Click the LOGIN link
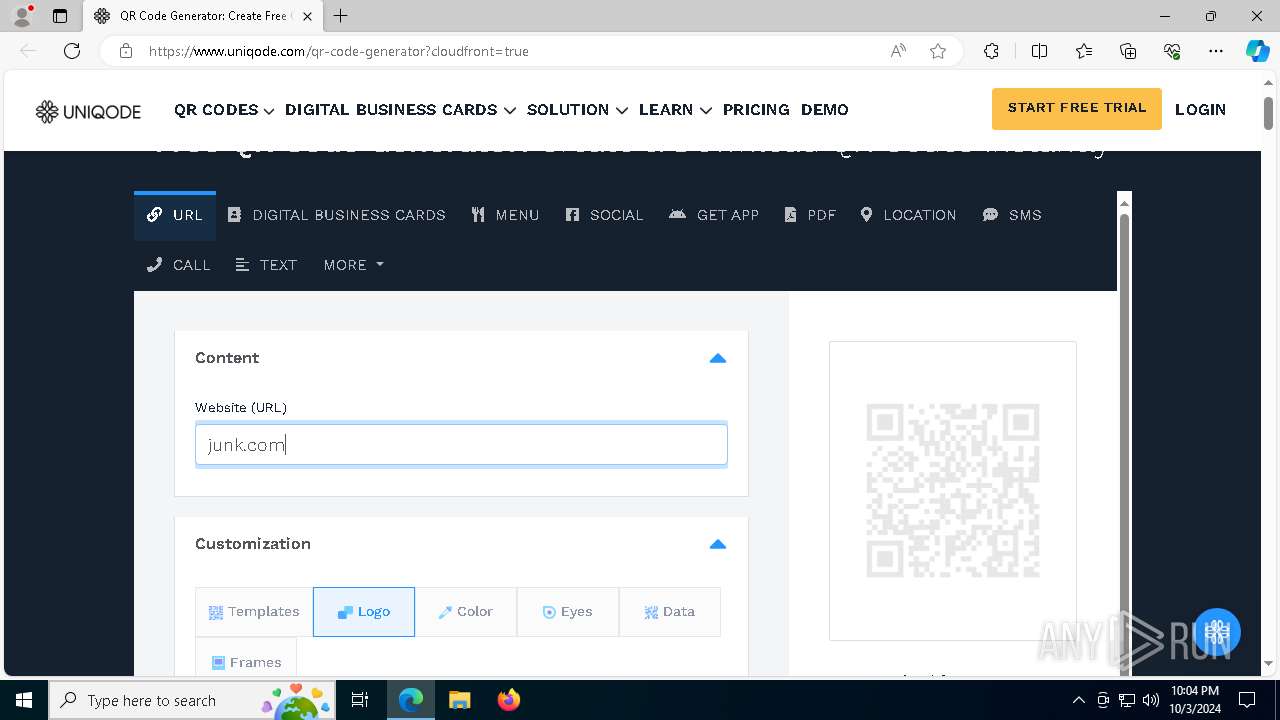The width and height of the screenshot is (1280, 720). (1200, 110)
